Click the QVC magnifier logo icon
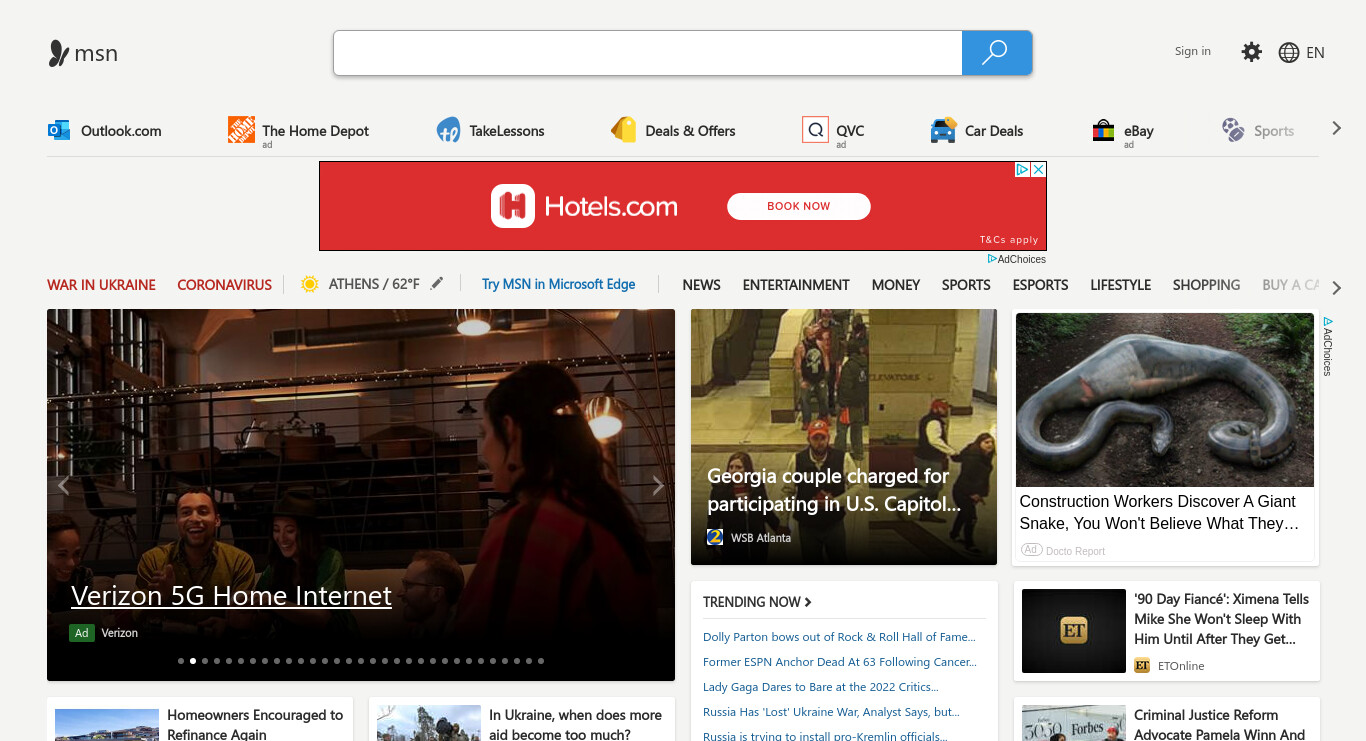1366x741 pixels. (x=815, y=130)
